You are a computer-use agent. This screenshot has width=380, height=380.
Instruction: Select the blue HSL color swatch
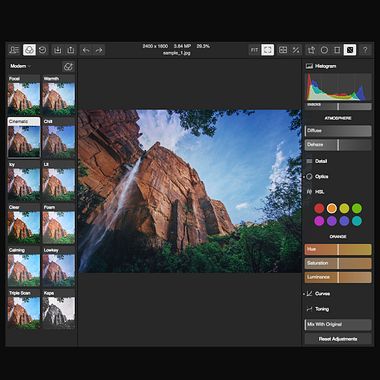tap(344, 221)
